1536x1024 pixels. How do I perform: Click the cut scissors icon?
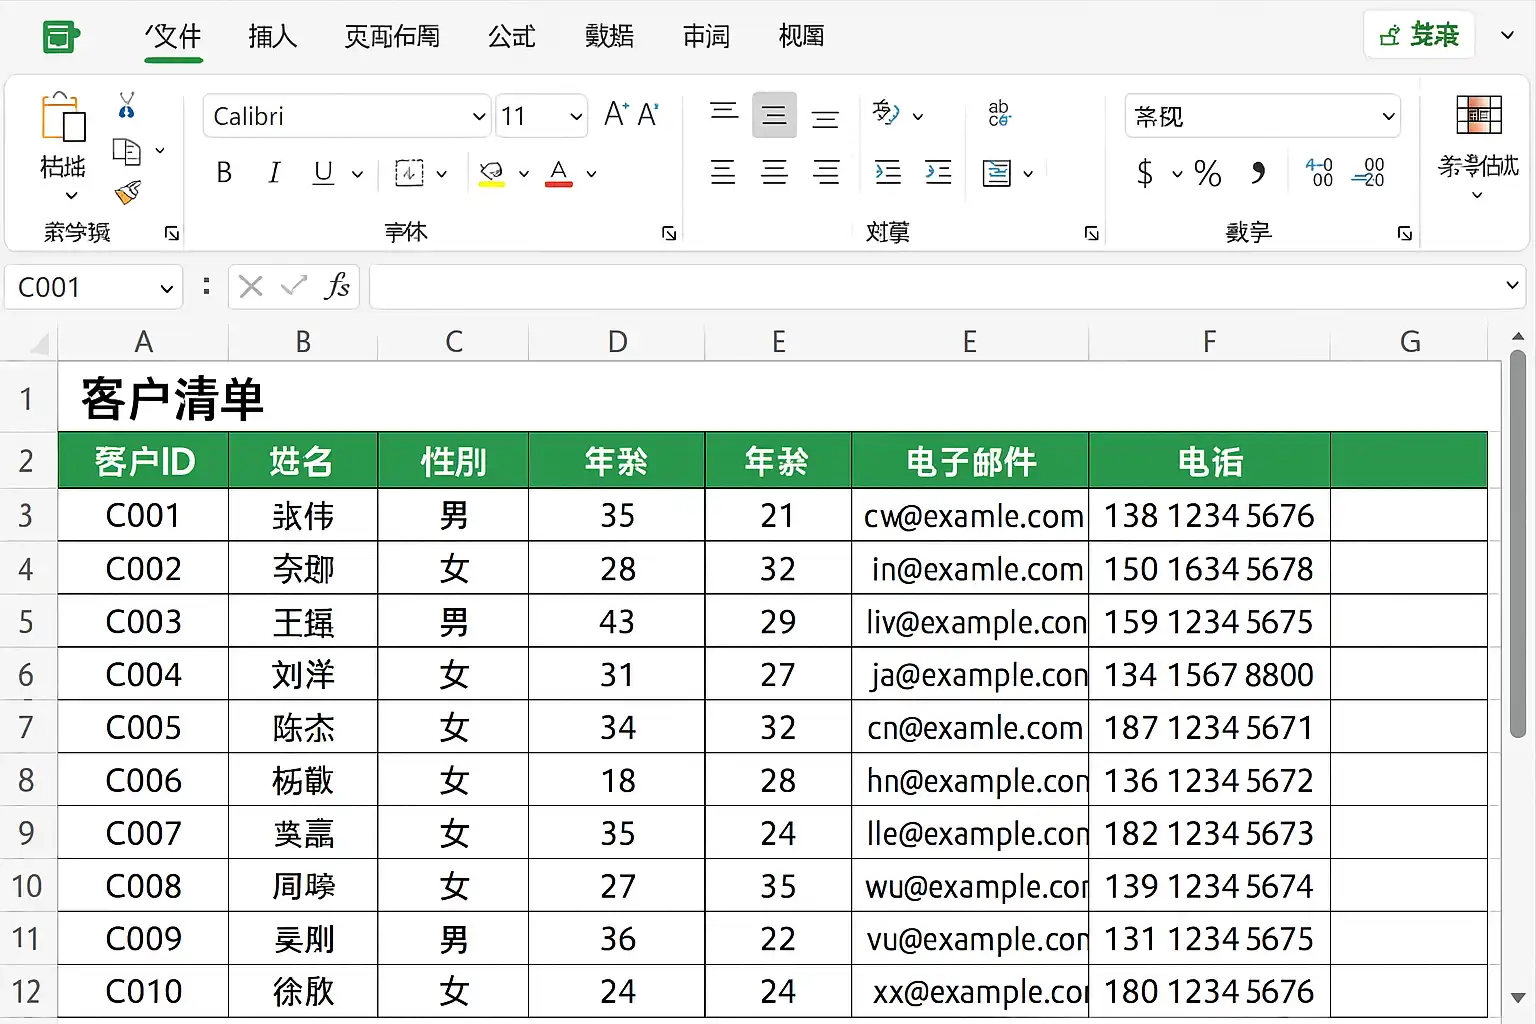tap(127, 105)
